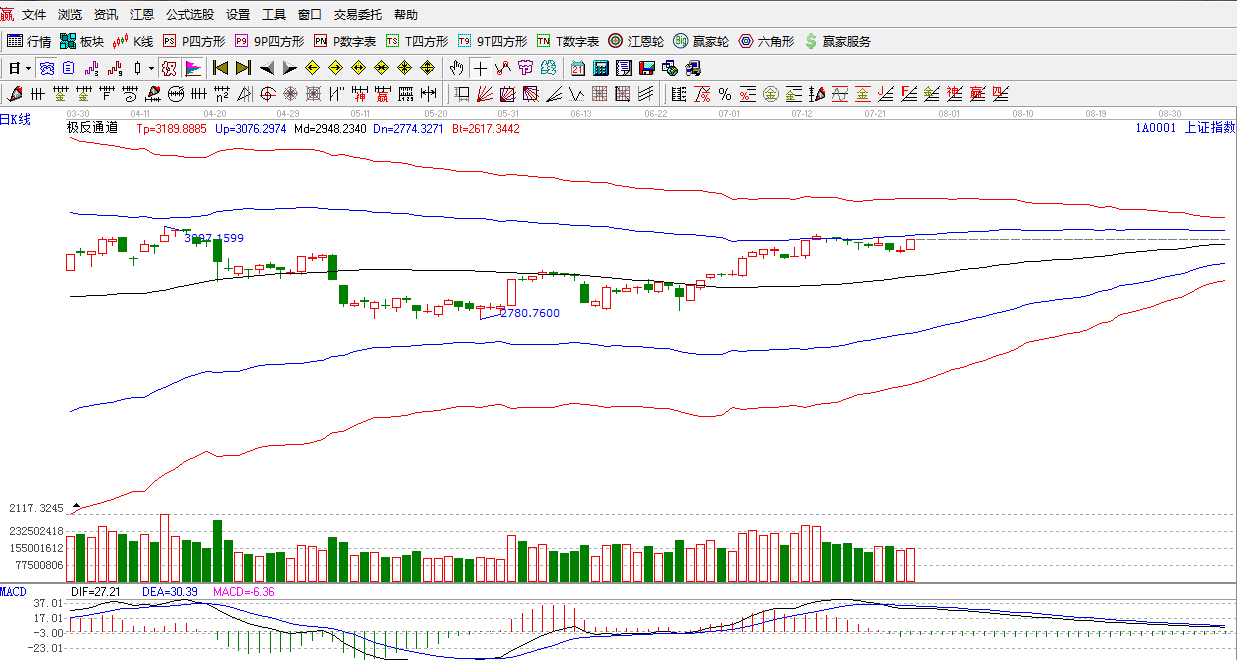Expand the 日 period dropdown arrow
The width and height of the screenshot is (1237, 660).
tap(28, 68)
